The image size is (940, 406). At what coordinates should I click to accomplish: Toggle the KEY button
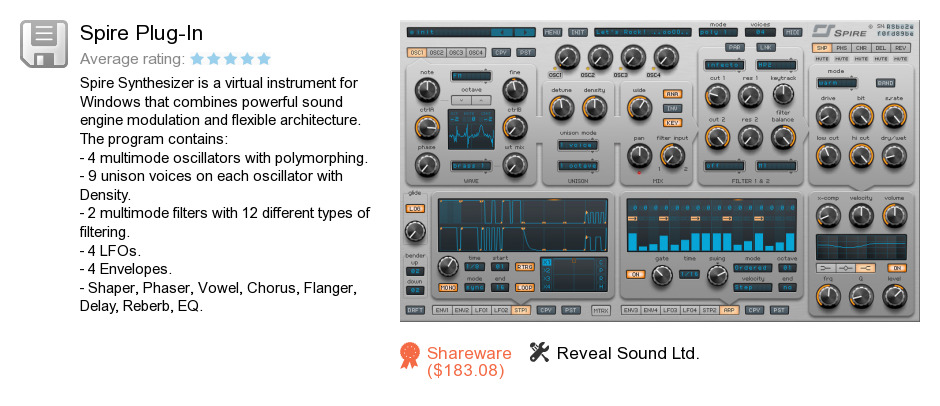pyautogui.click(x=672, y=123)
